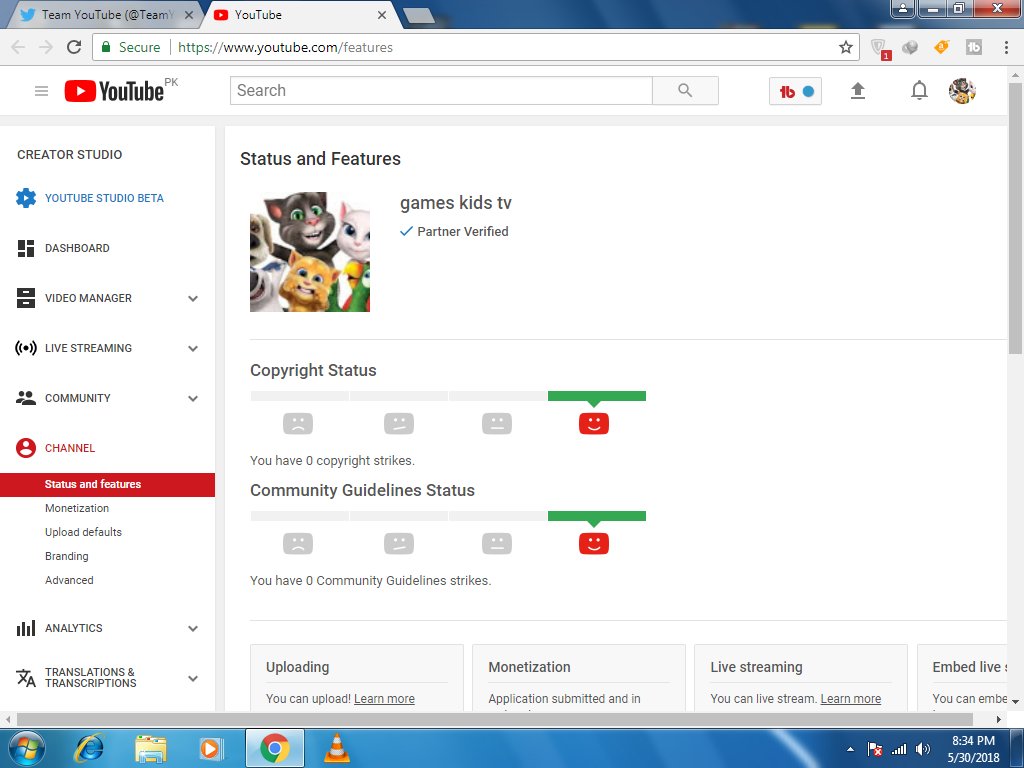Open Advanced channel settings
Screen dimensions: 1024x768
(69, 580)
